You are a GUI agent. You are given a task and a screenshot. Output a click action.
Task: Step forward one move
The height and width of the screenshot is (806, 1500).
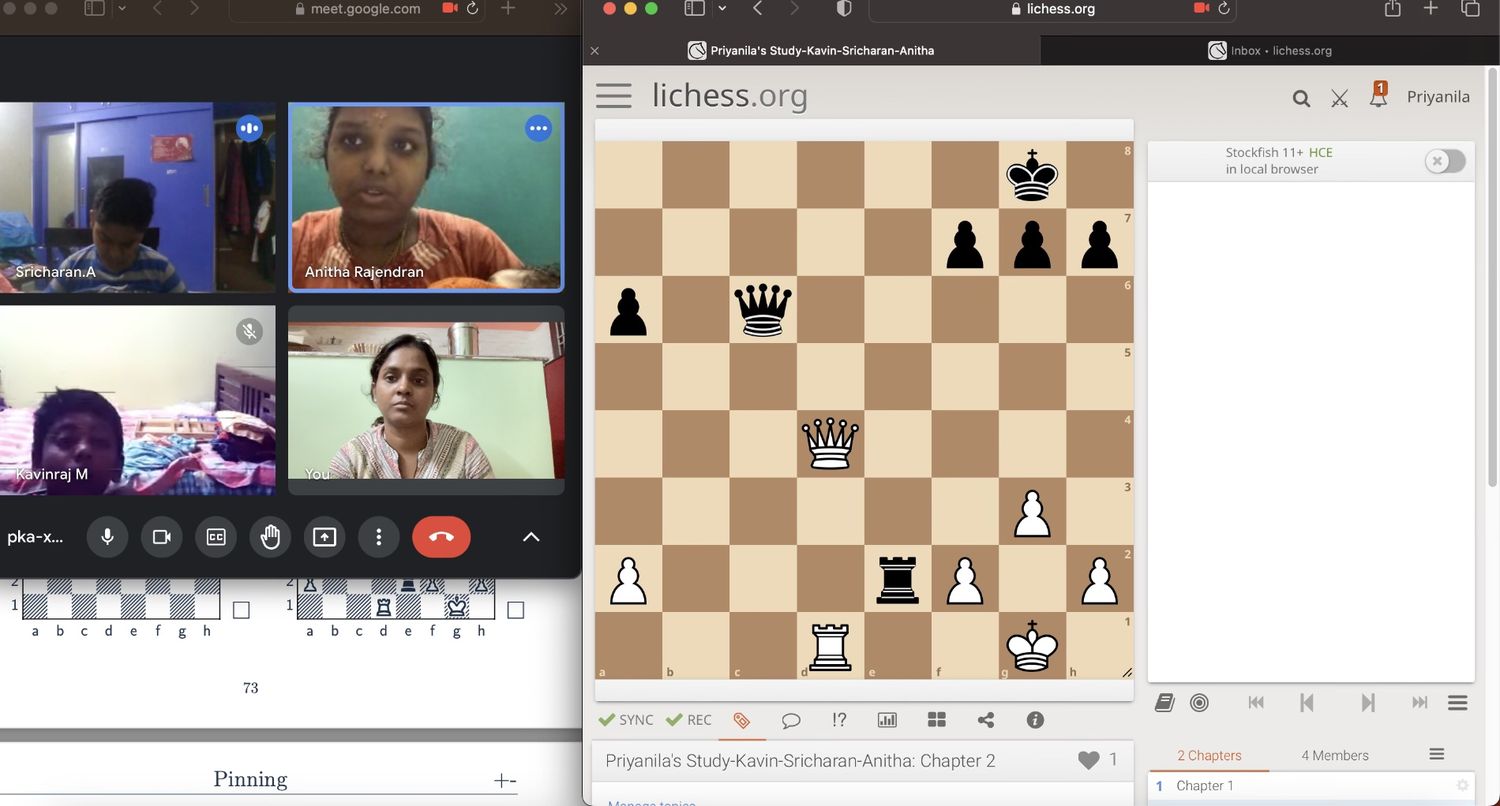(x=1368, y=703)
